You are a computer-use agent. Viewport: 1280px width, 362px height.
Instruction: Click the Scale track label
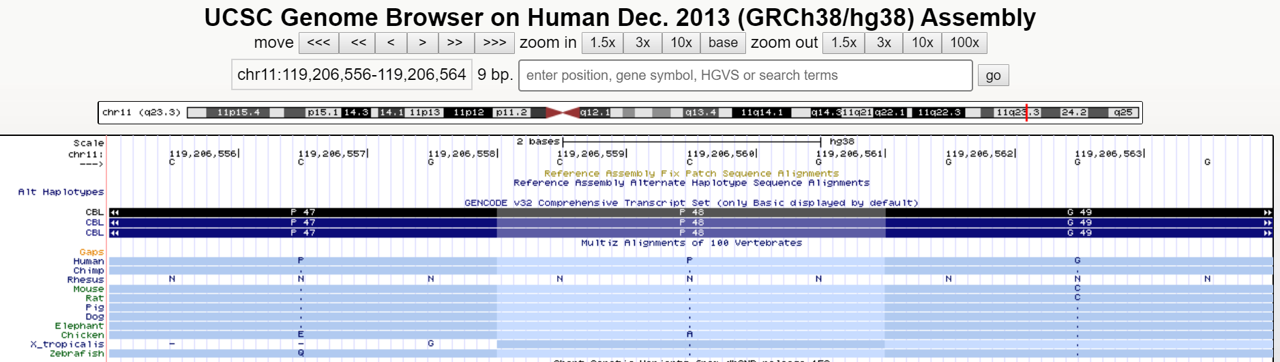tap(89, 143)
